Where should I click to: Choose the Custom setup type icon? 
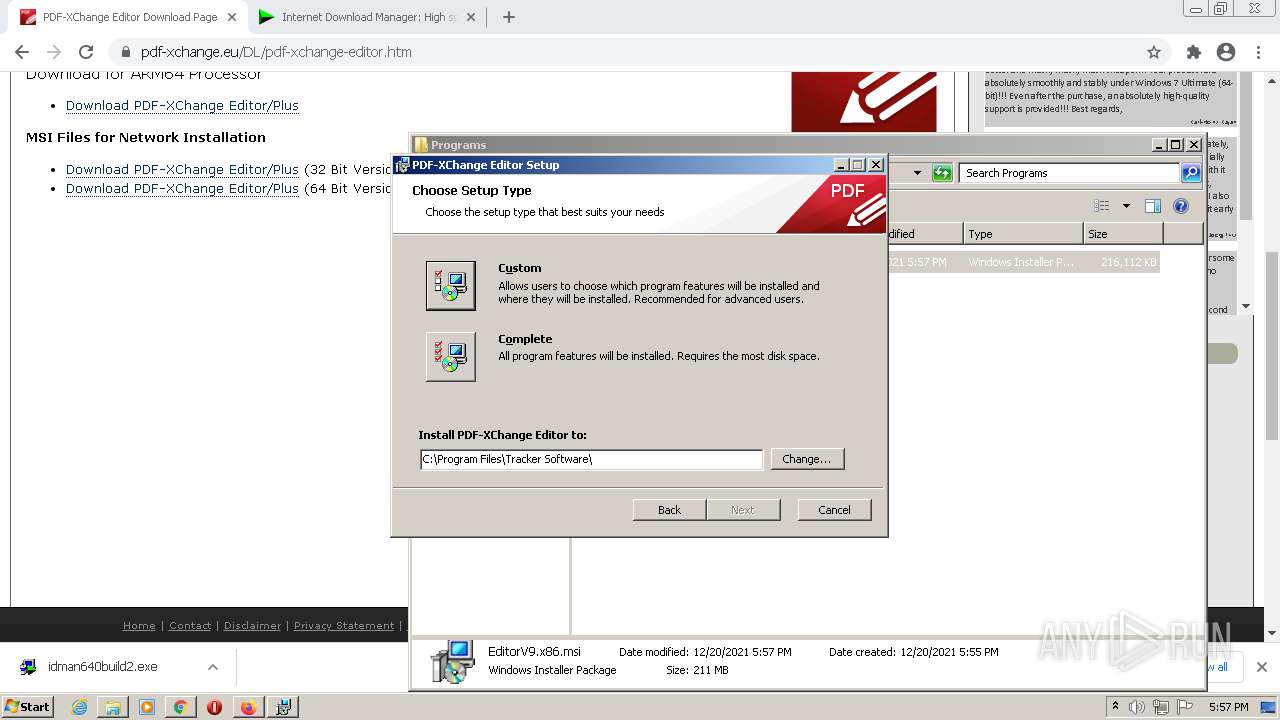click(x=450, y=285)
